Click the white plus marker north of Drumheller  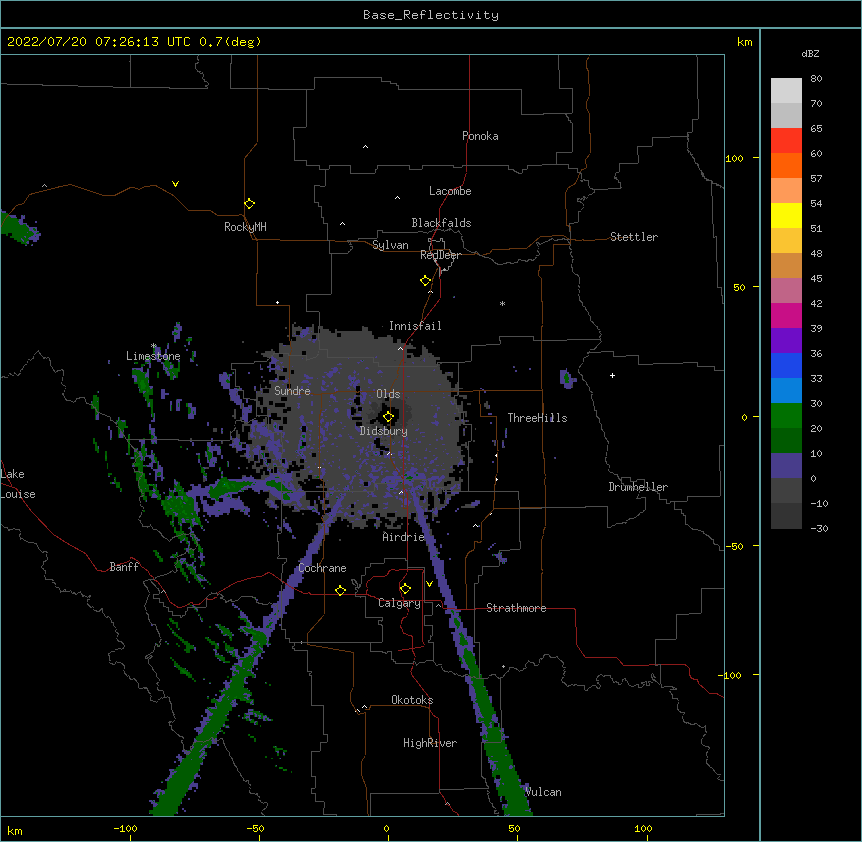tap(612, 375)
